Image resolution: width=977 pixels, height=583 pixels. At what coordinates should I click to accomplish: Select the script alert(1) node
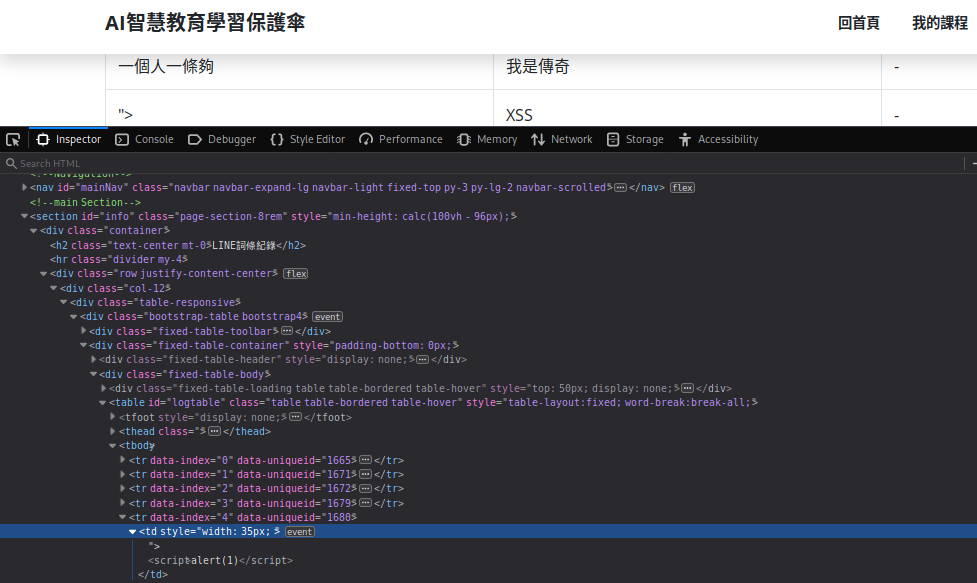220,561
